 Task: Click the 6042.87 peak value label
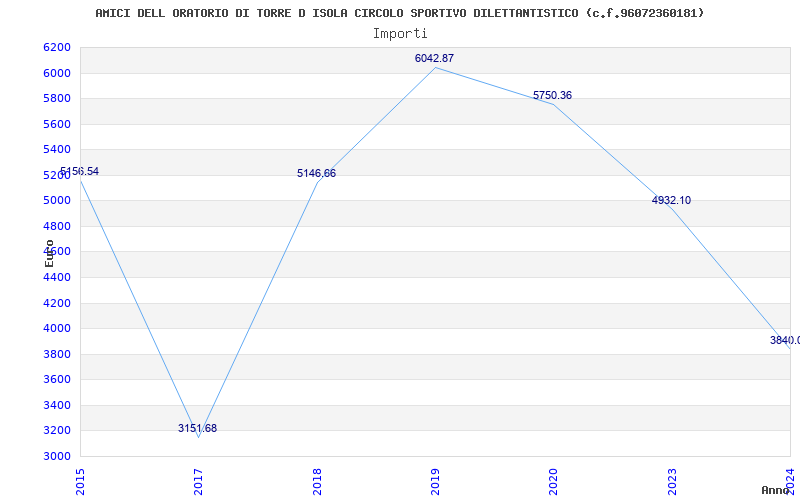(434, 58)
